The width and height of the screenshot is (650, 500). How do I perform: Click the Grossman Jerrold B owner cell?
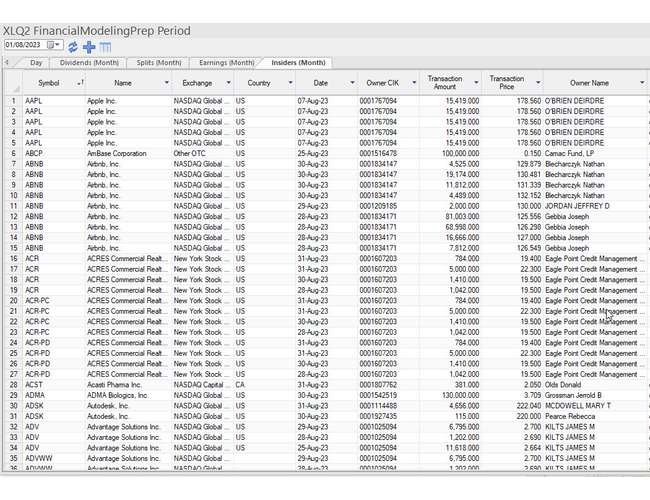(595, 395)
